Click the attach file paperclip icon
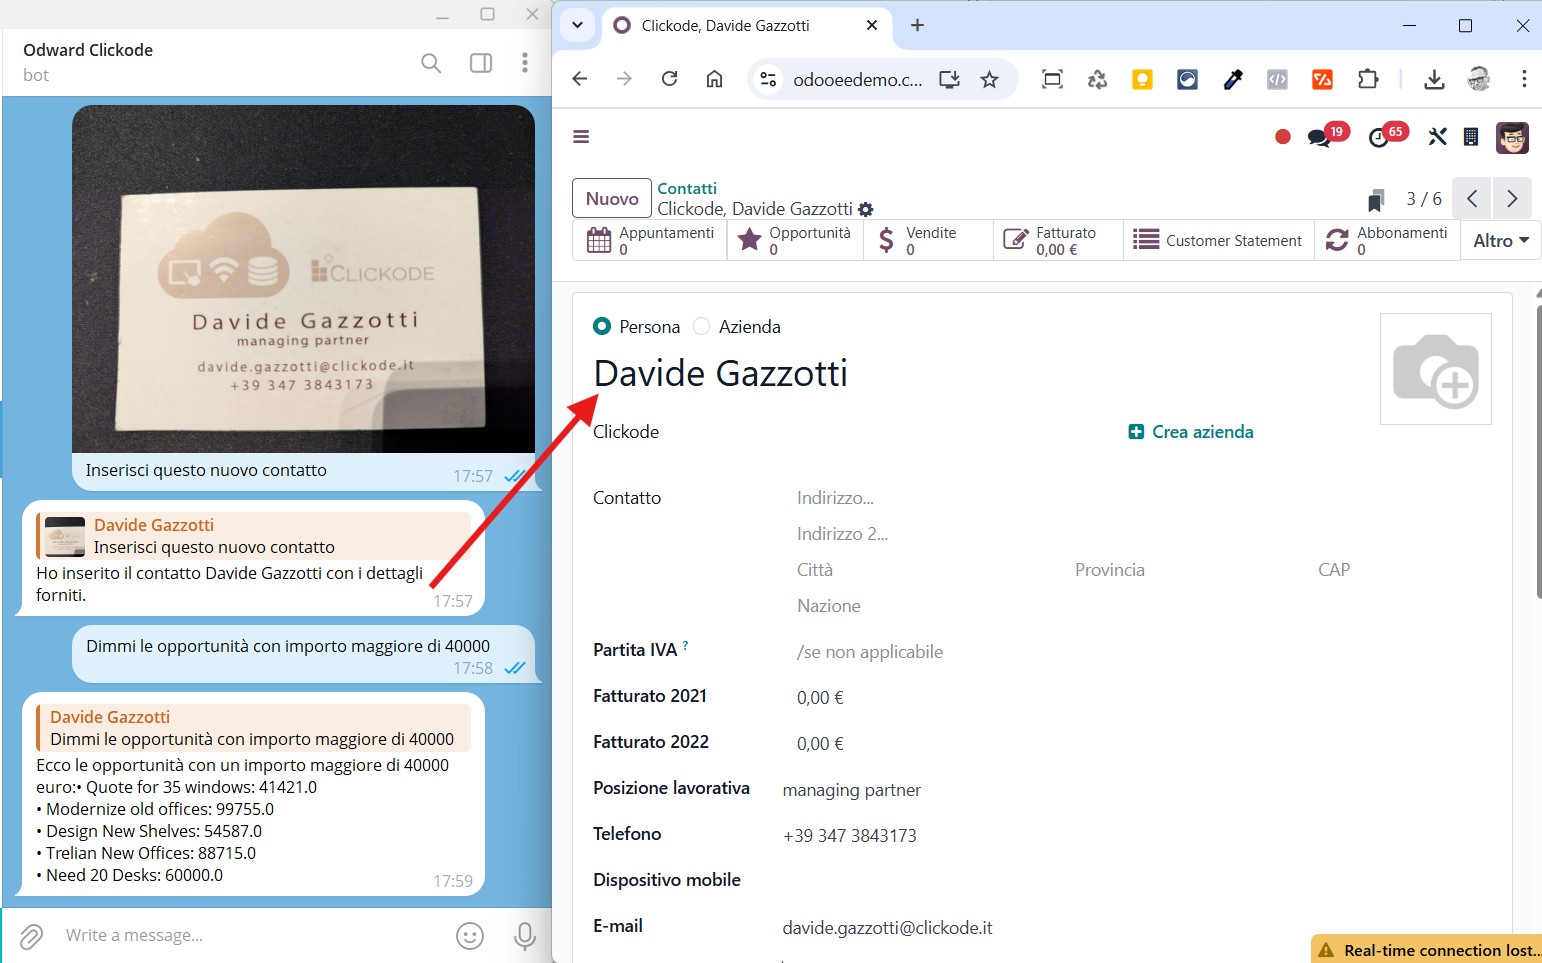1542x963 pixels. point(31,936)
